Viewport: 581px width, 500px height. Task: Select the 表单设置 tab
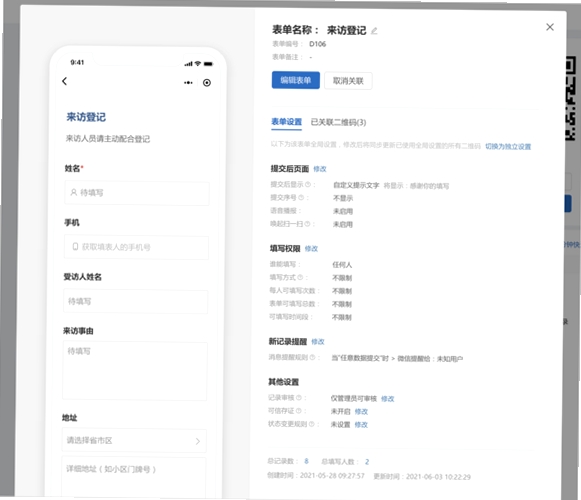tap(286, 122)
